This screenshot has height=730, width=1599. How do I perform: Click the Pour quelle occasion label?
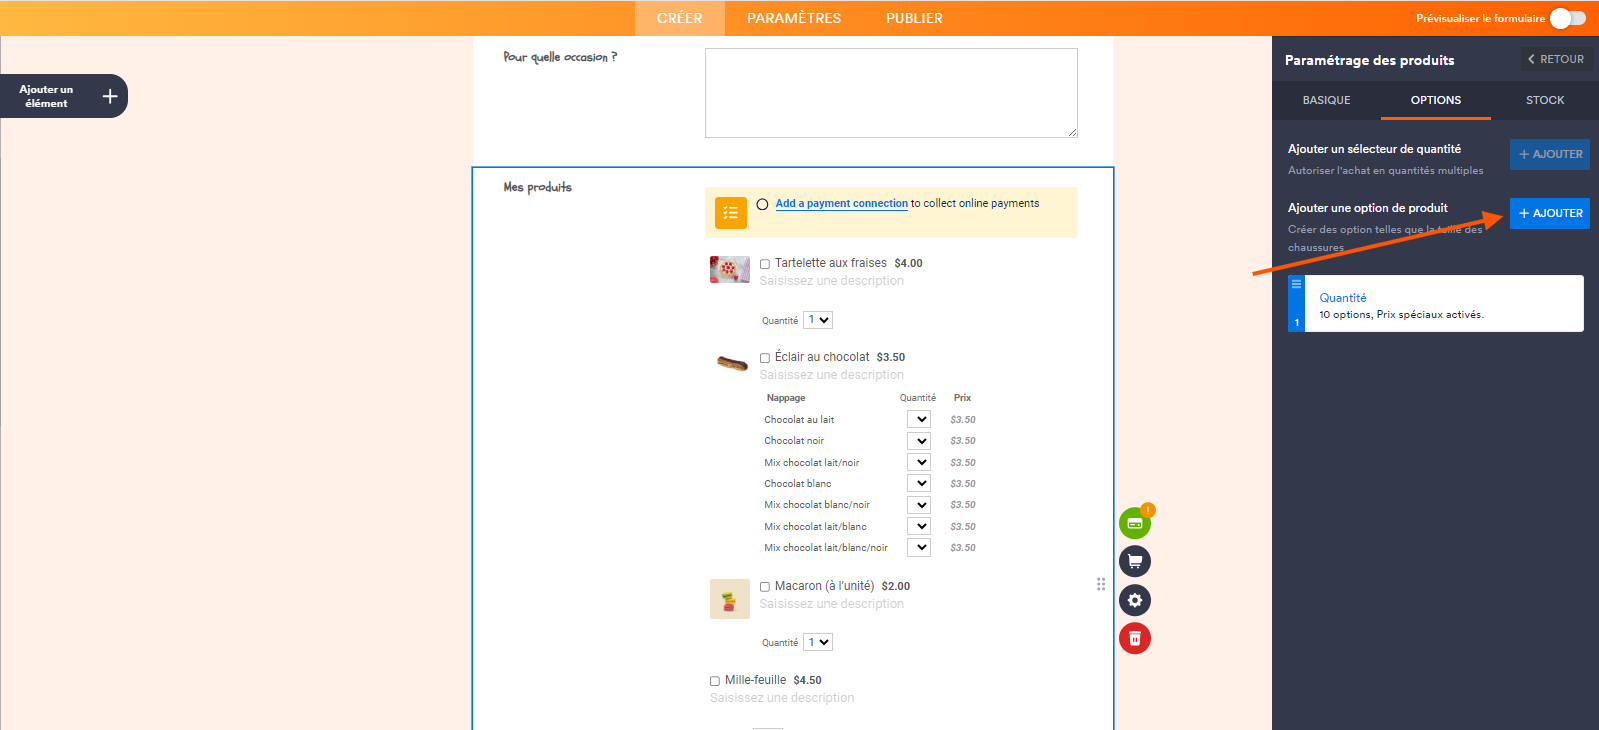(560, 57)
